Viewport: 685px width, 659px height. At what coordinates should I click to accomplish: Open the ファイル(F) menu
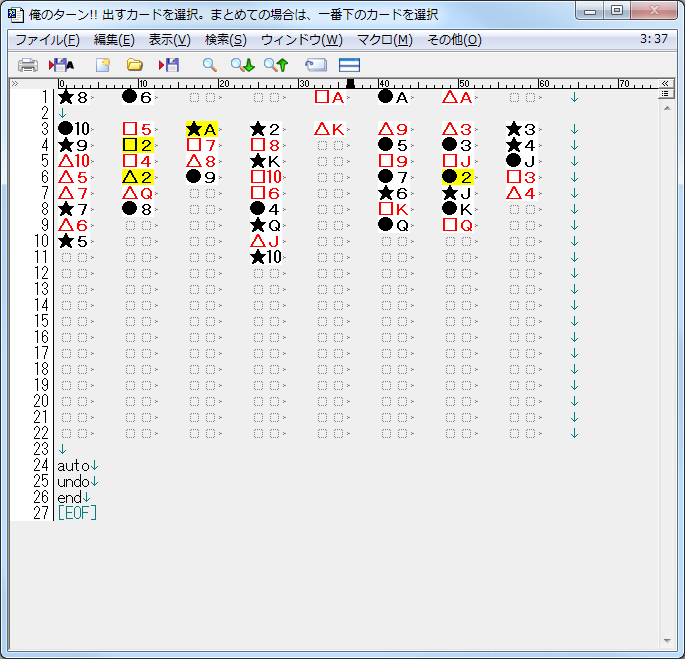tap(47, 40)
